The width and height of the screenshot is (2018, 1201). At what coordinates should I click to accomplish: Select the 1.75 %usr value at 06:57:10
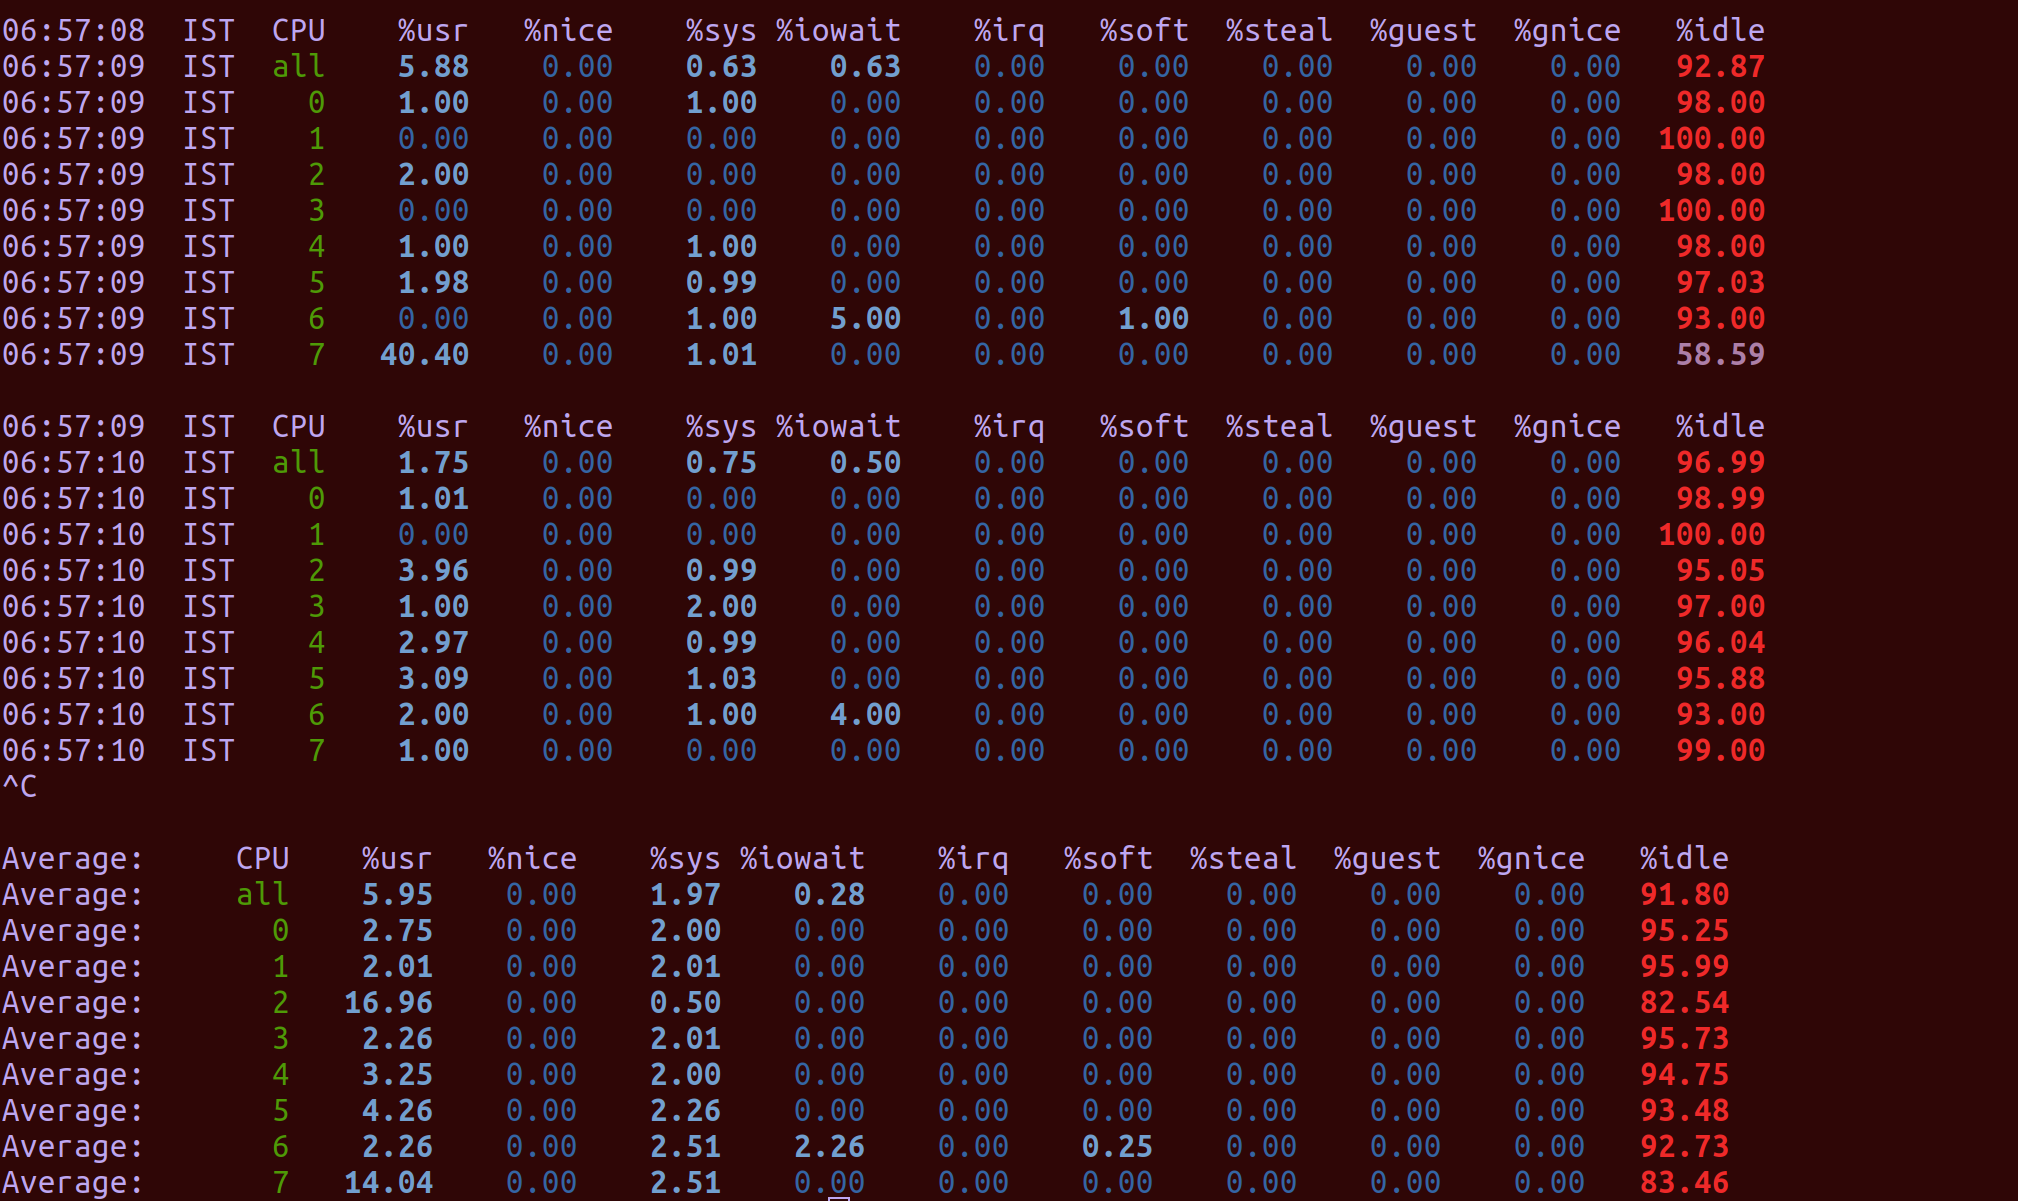pyautogui.click(x=433, y=463)
